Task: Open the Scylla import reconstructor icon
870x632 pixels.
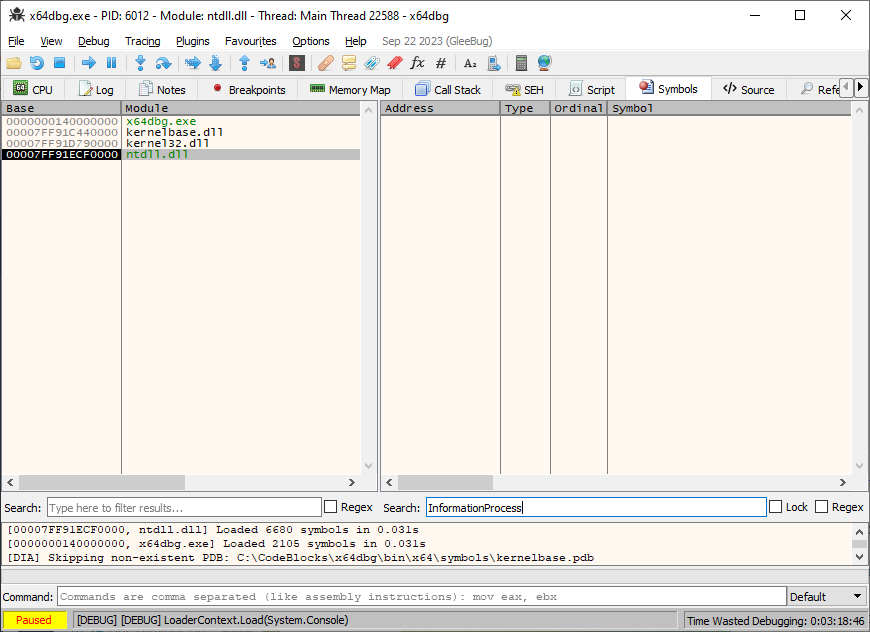Action: [x=297, y=63]
